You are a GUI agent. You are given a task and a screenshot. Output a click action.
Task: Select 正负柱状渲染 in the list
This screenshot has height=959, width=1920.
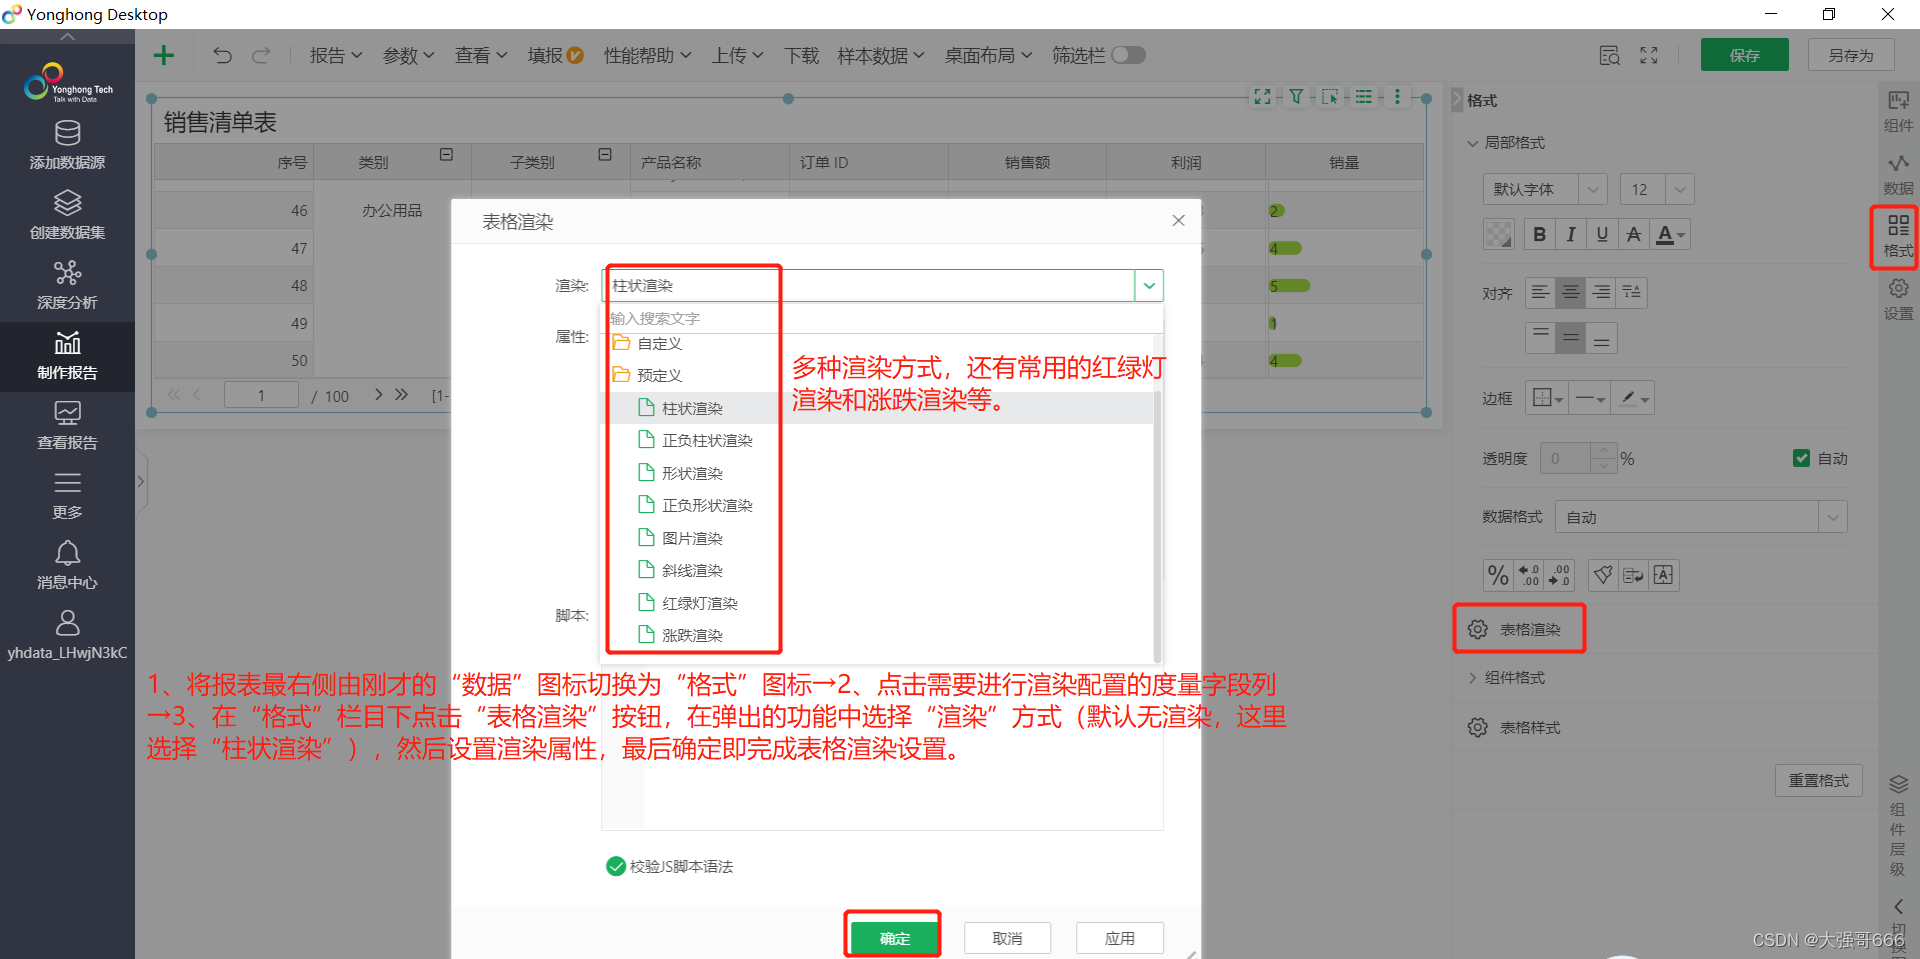pos(706,440)
